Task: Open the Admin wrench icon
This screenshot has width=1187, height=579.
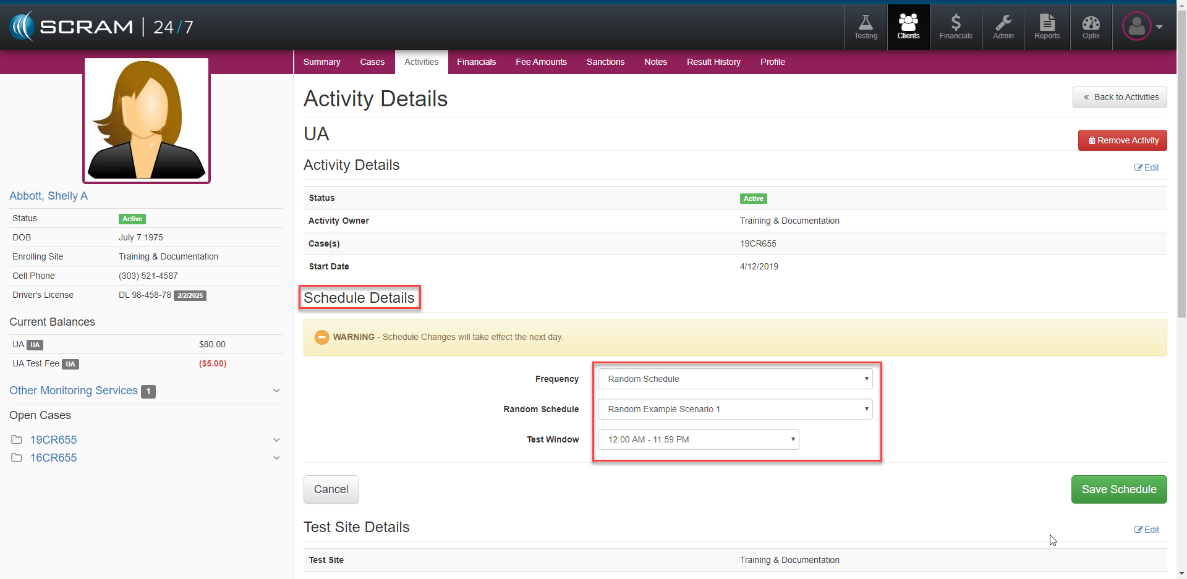Action: point(1002,26)
